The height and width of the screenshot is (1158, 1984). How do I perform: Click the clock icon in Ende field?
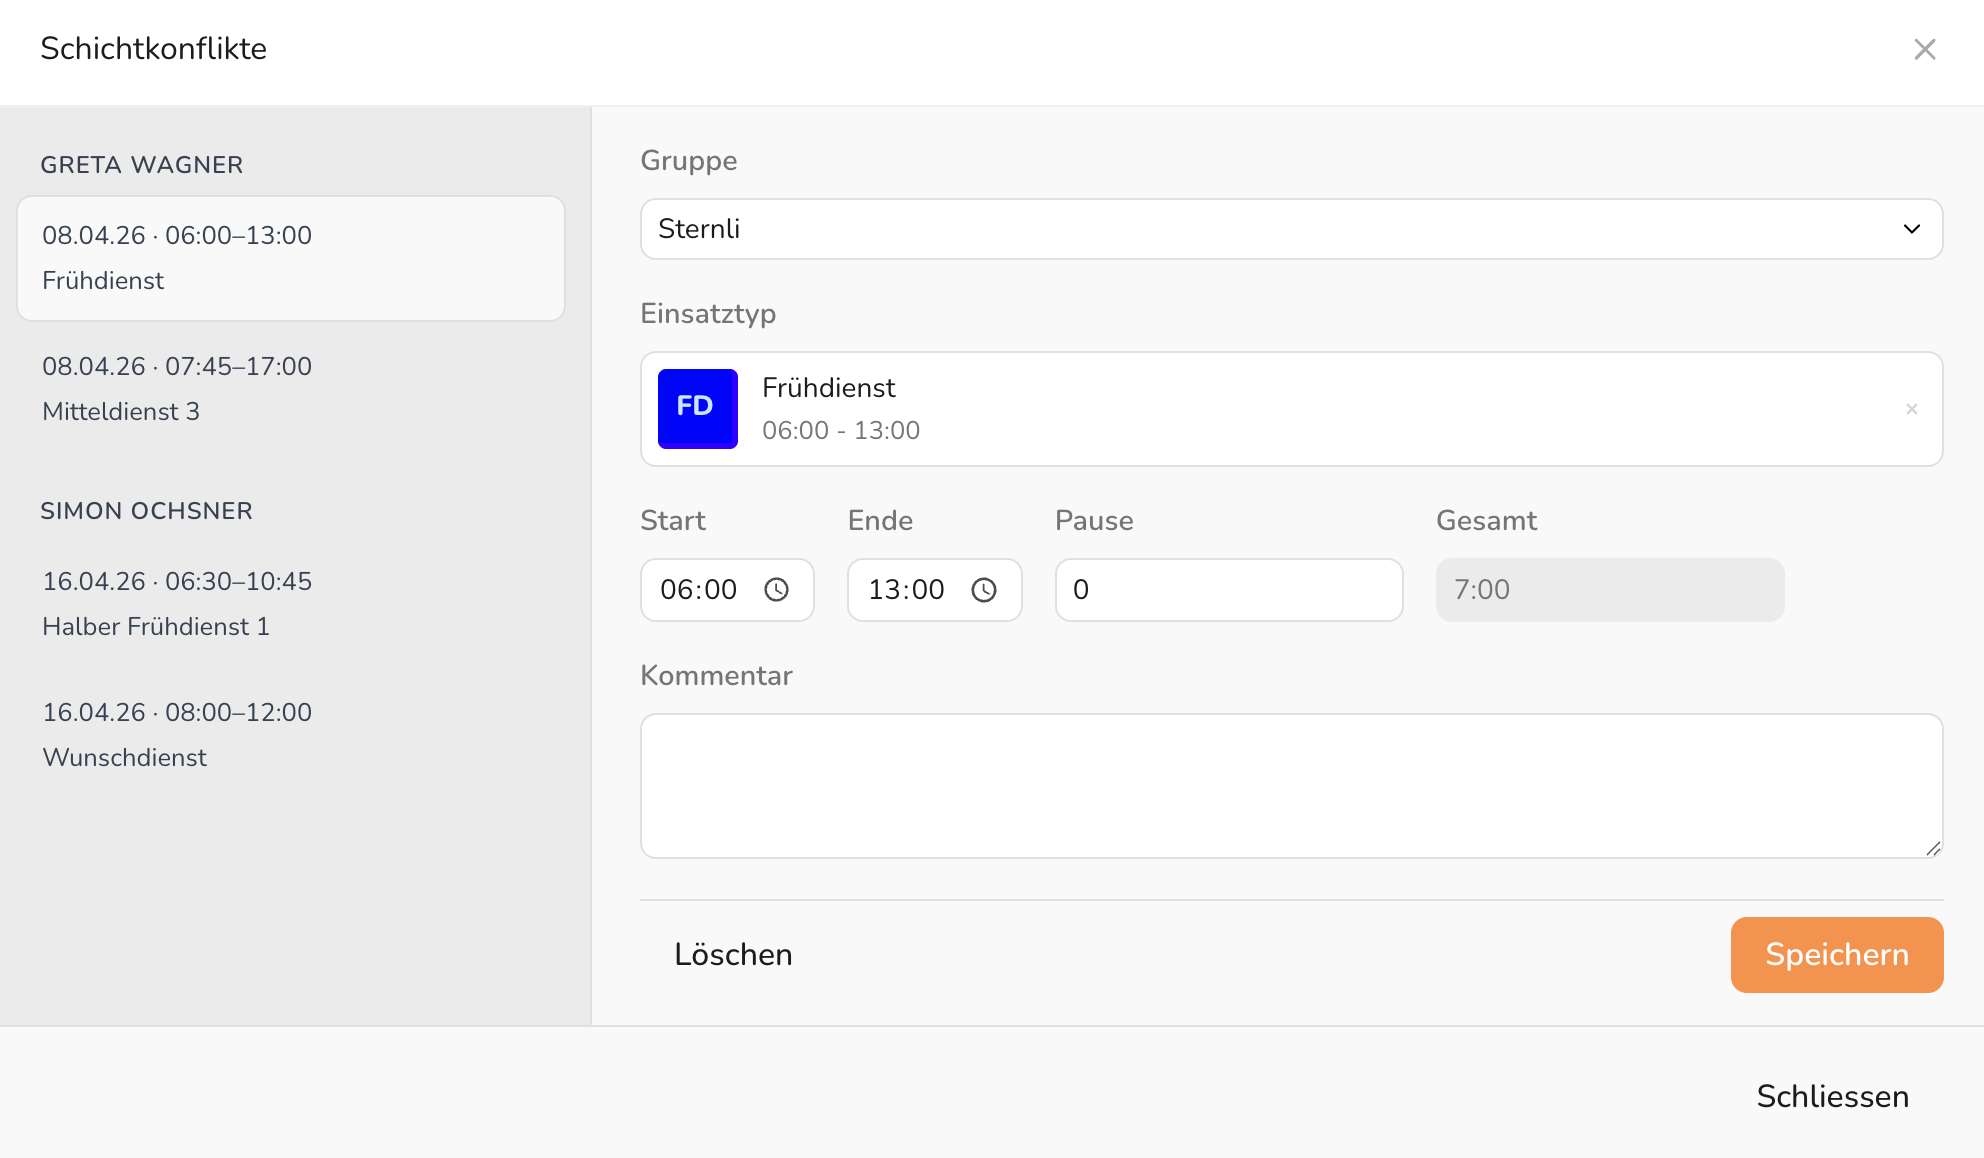pyautogui.click(x=984, y=590)
